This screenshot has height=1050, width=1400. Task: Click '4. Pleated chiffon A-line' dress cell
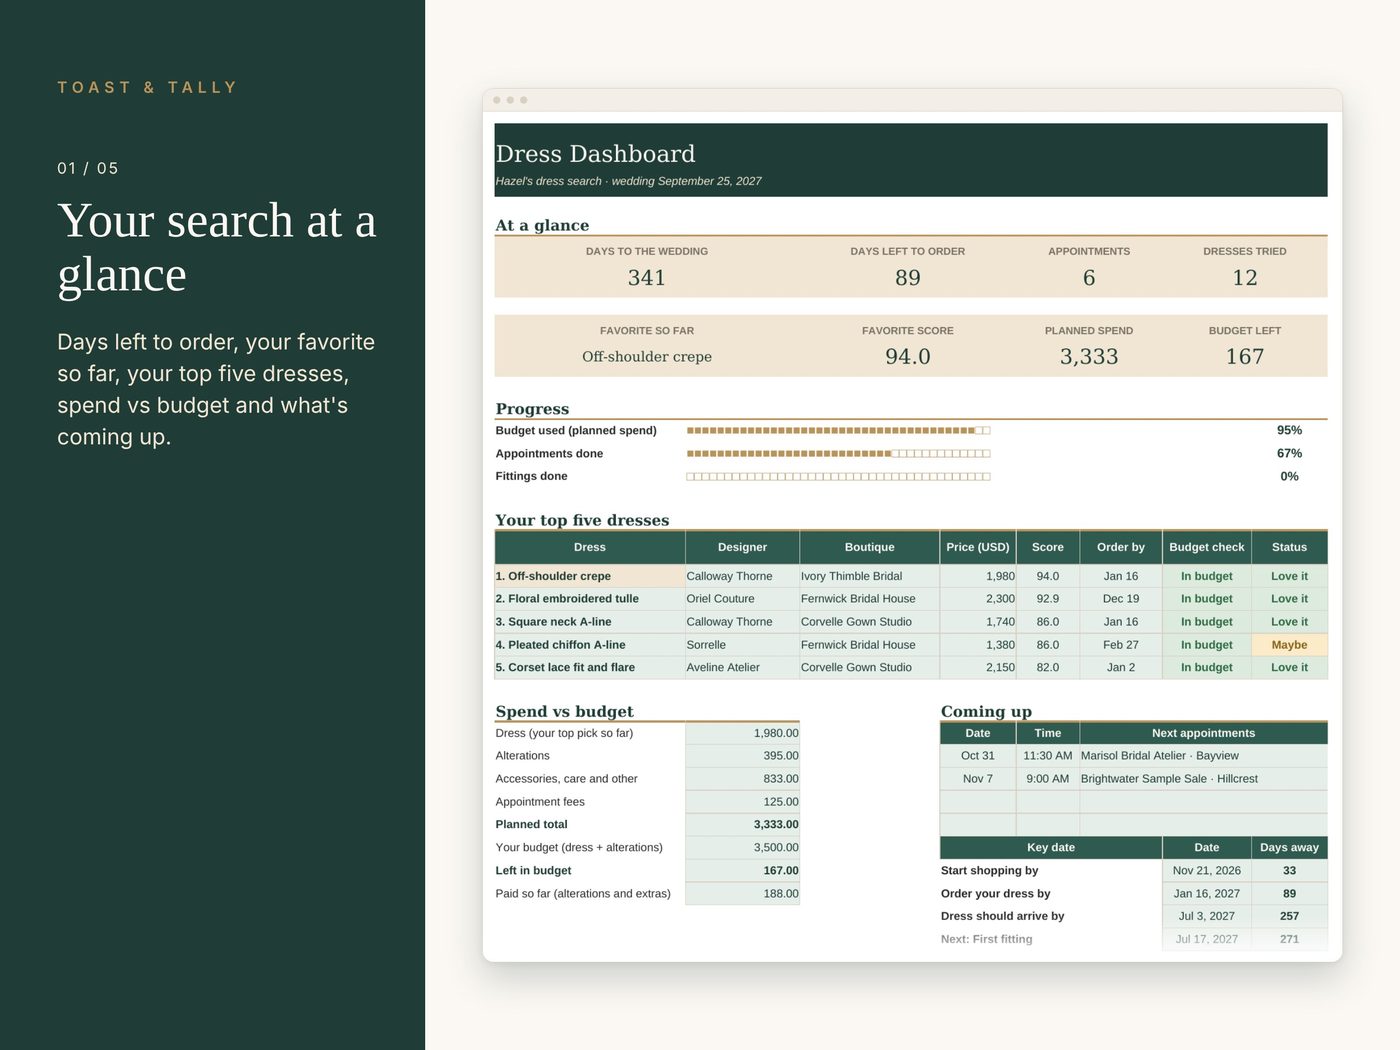(x=590, y=645)
